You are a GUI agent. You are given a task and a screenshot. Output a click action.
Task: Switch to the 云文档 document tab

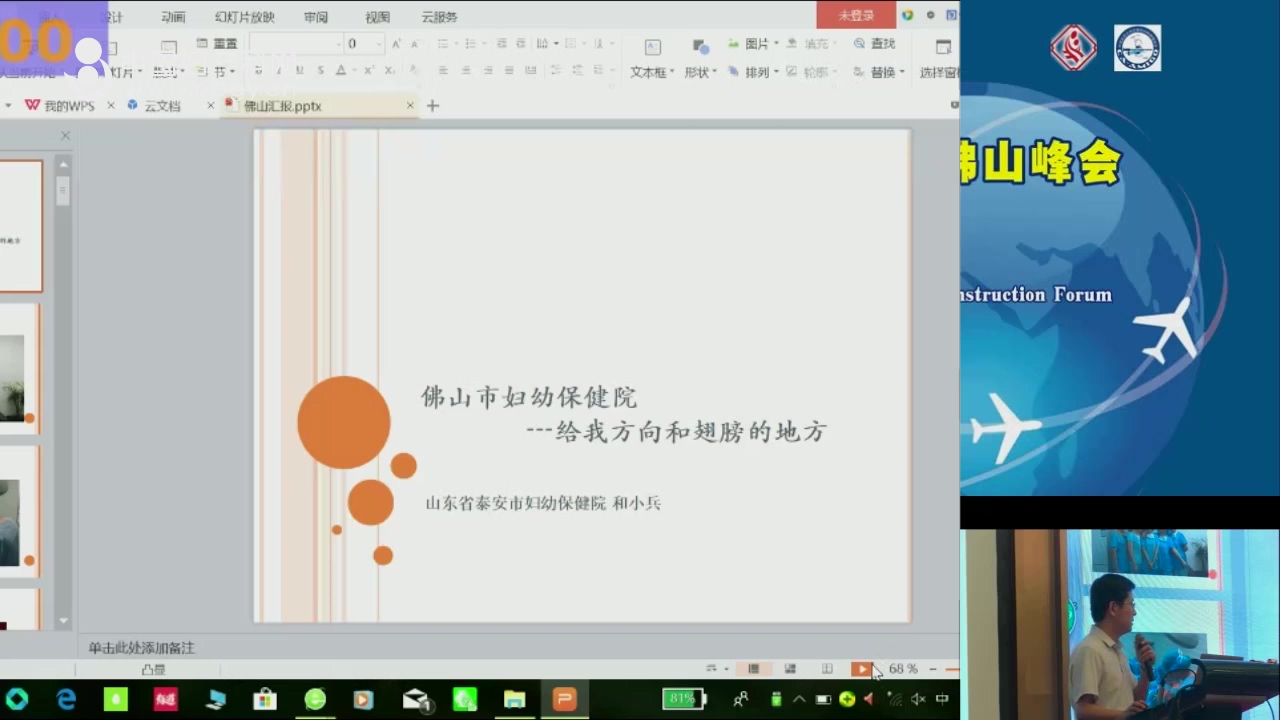162,106
